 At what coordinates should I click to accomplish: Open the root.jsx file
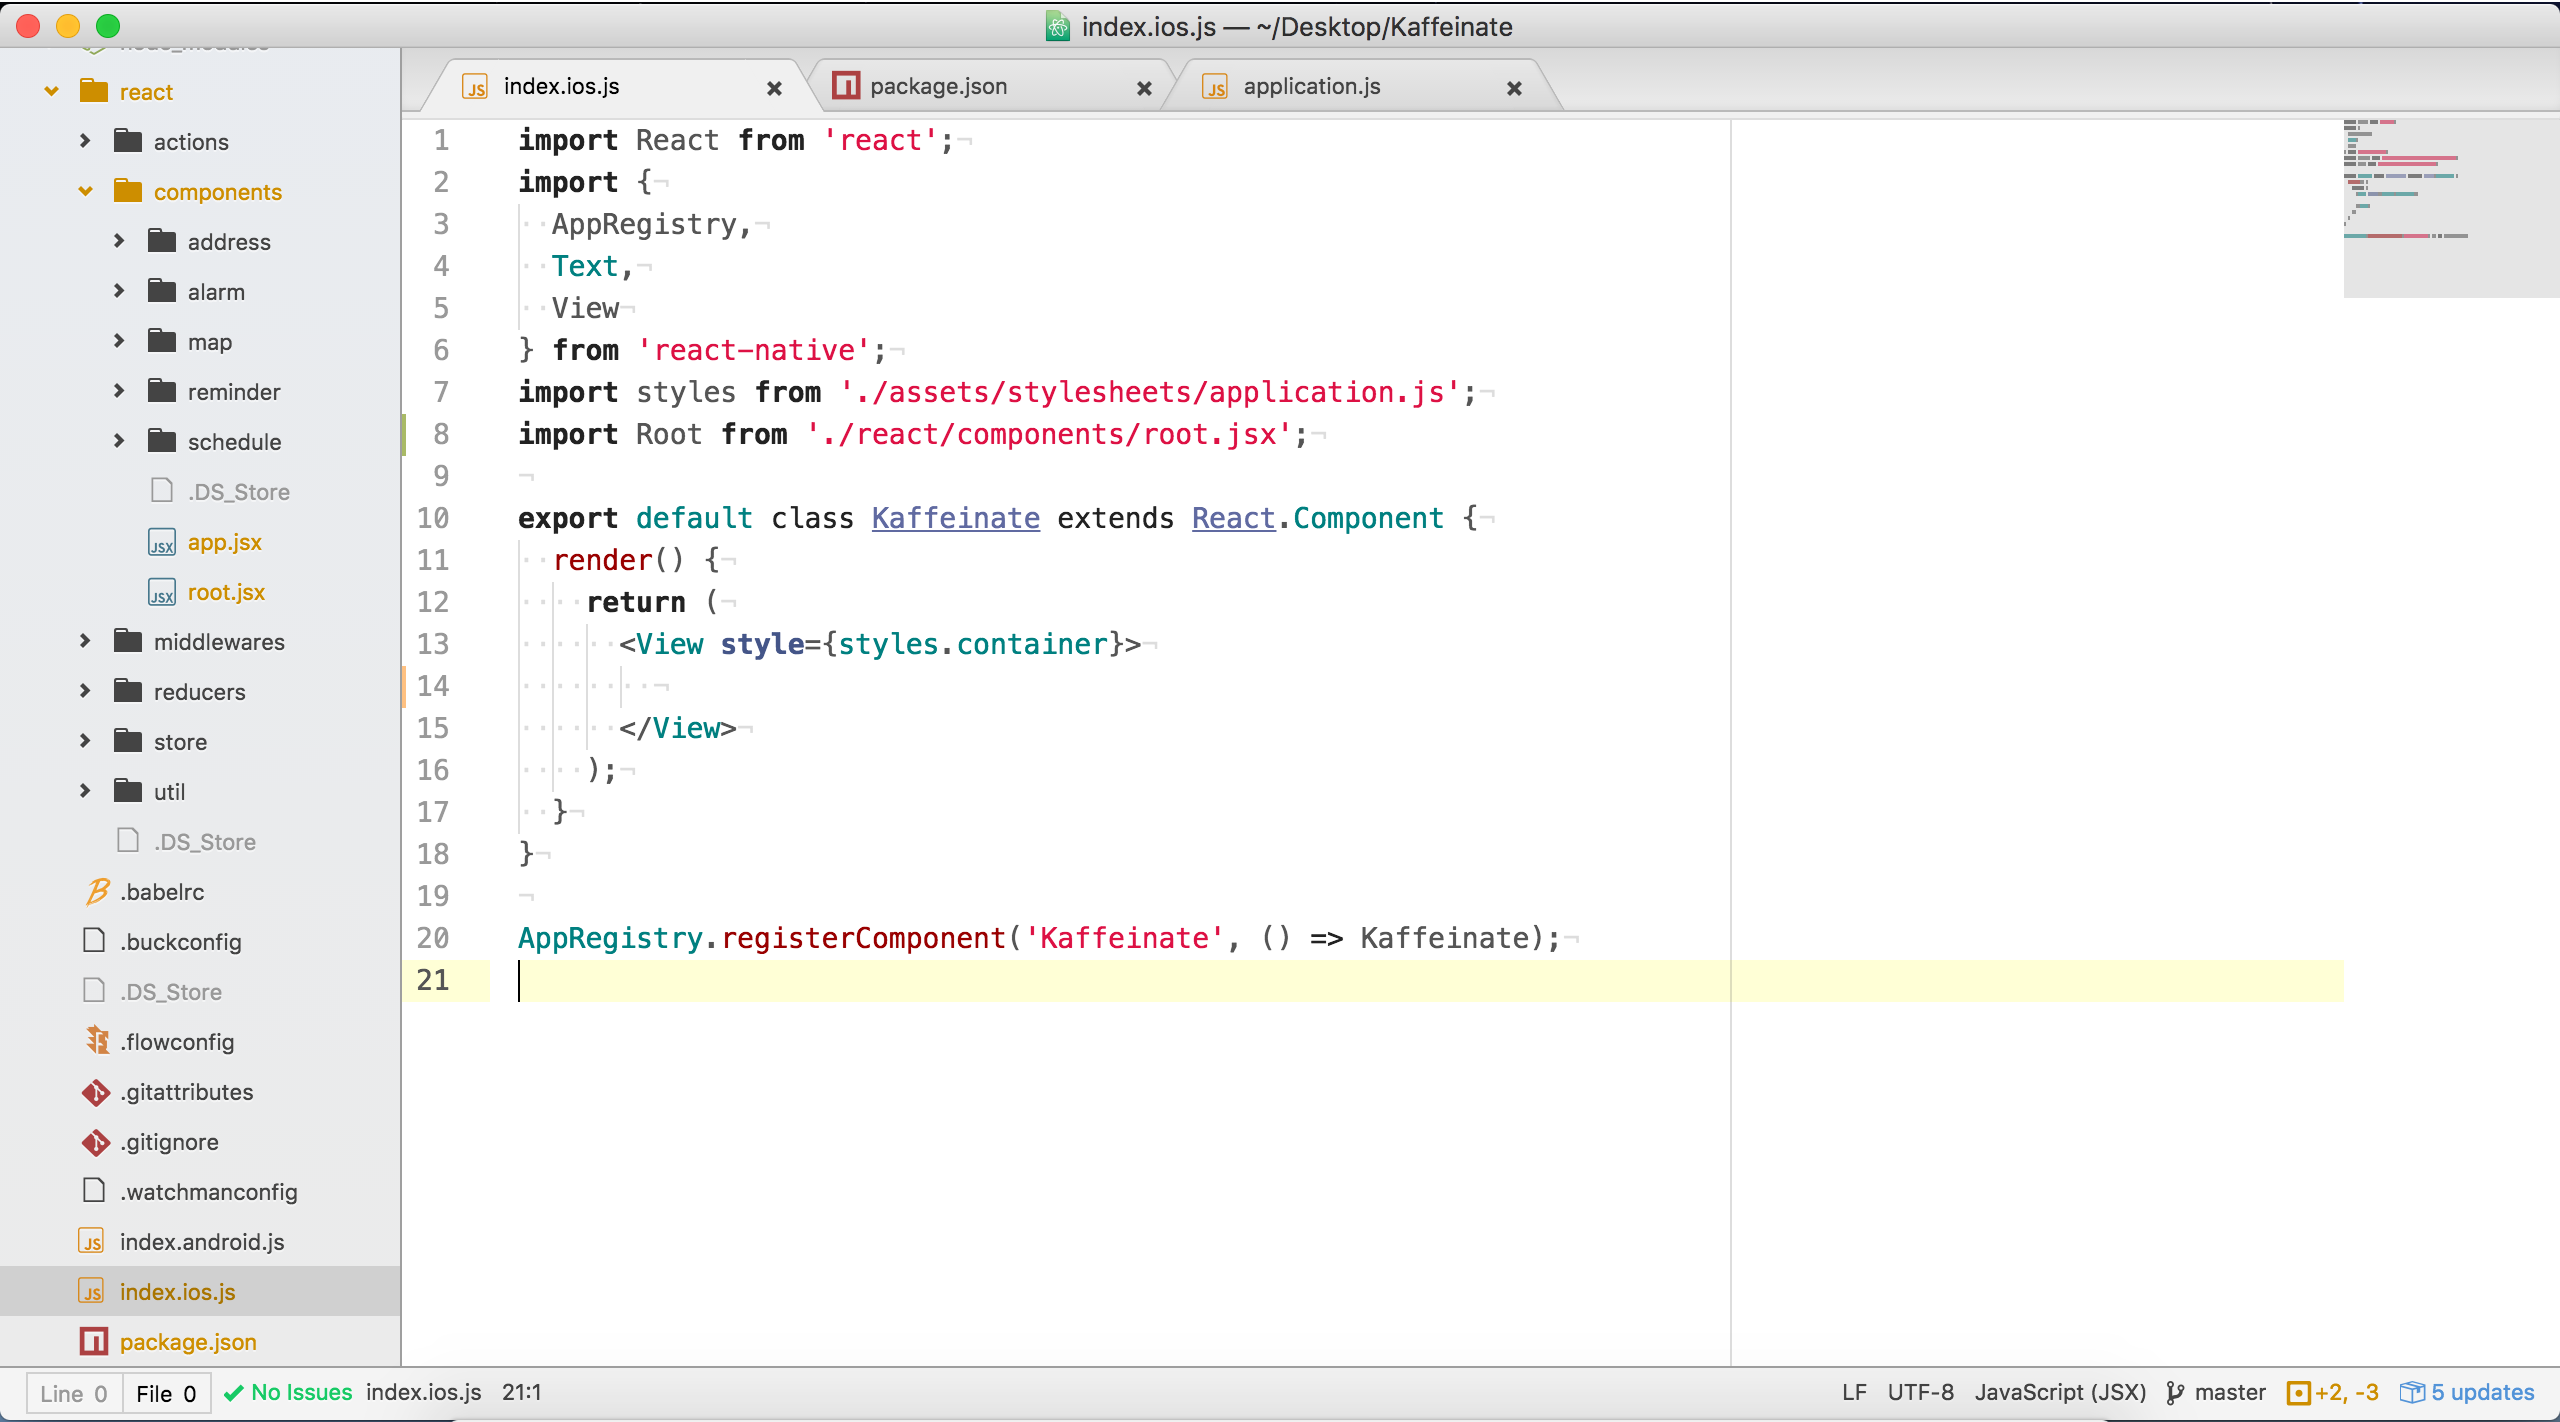[226, 591]
